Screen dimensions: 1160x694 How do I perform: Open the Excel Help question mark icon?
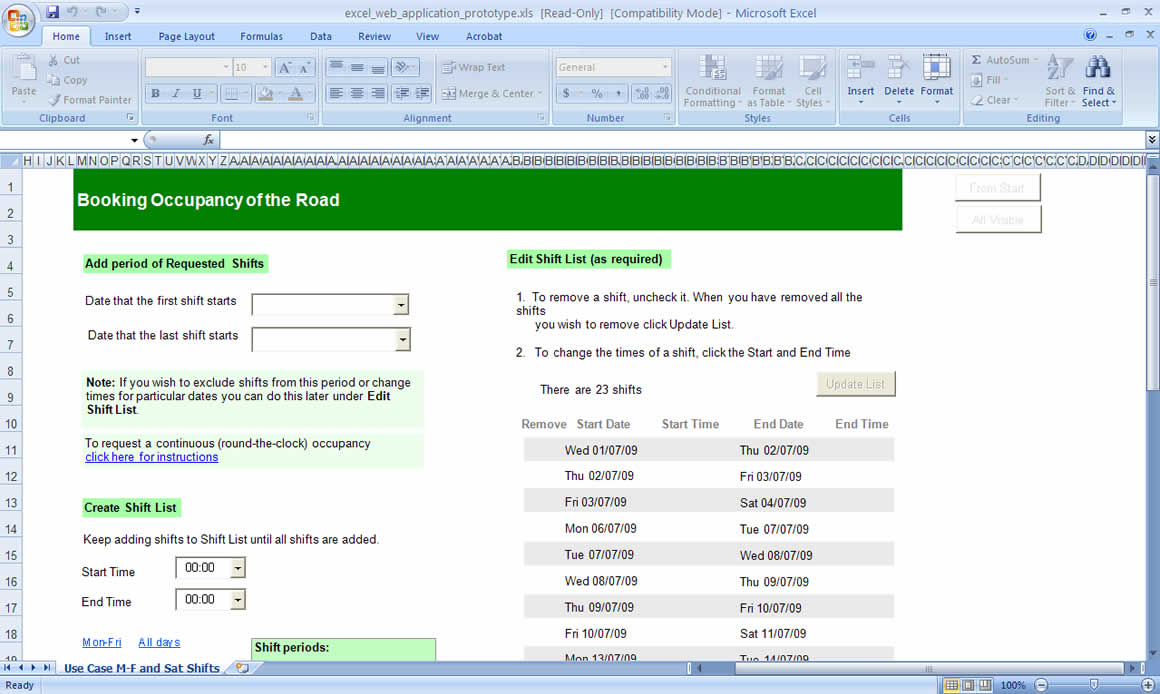coord(1090,35)
